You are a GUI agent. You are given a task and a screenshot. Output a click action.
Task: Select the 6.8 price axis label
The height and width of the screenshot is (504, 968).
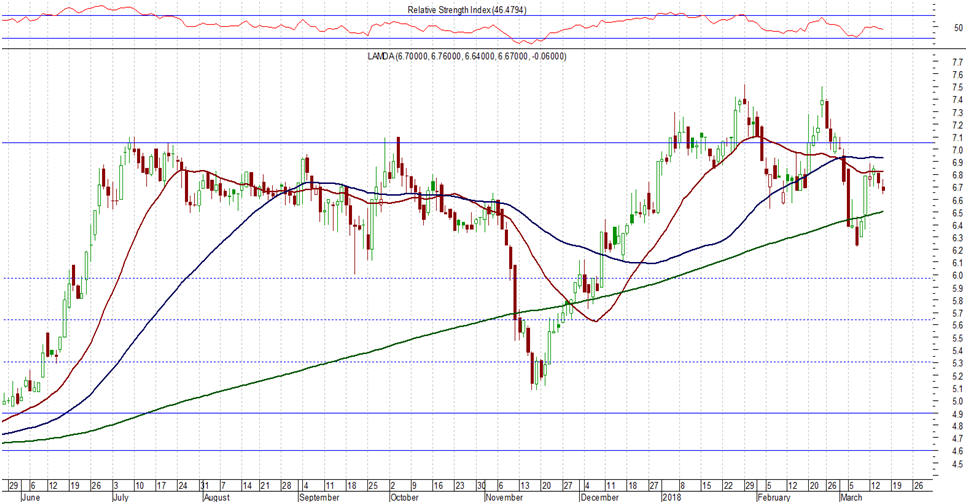[x=958, y=175]
